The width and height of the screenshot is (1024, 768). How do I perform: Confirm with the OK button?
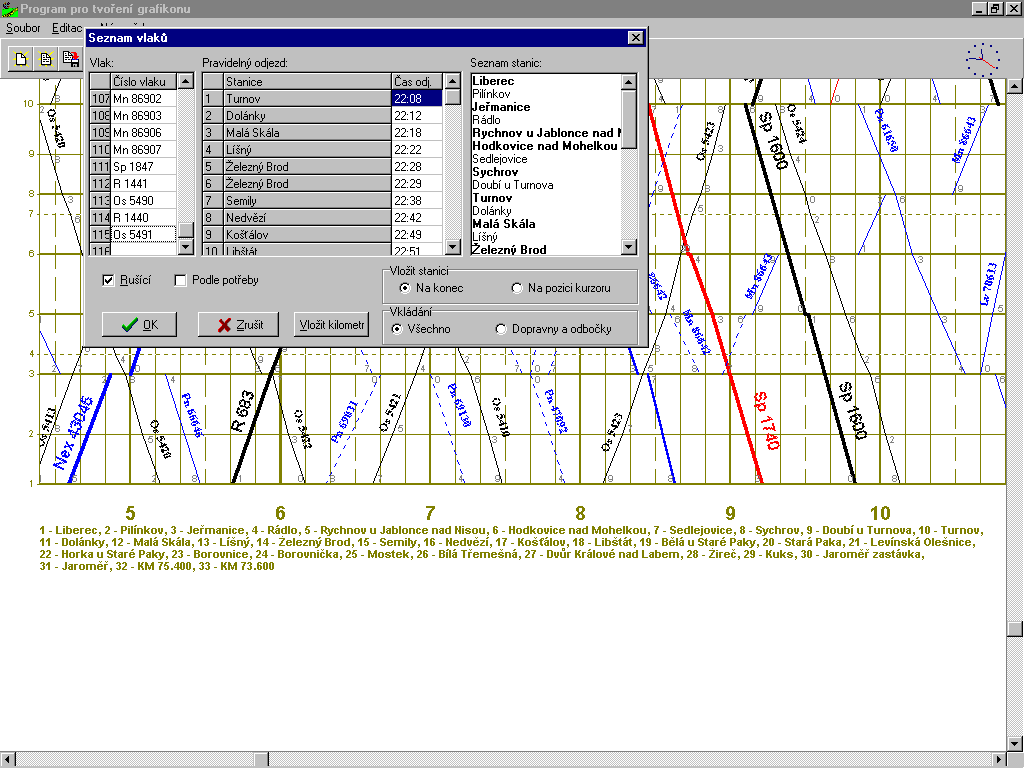tap(139, 325)
